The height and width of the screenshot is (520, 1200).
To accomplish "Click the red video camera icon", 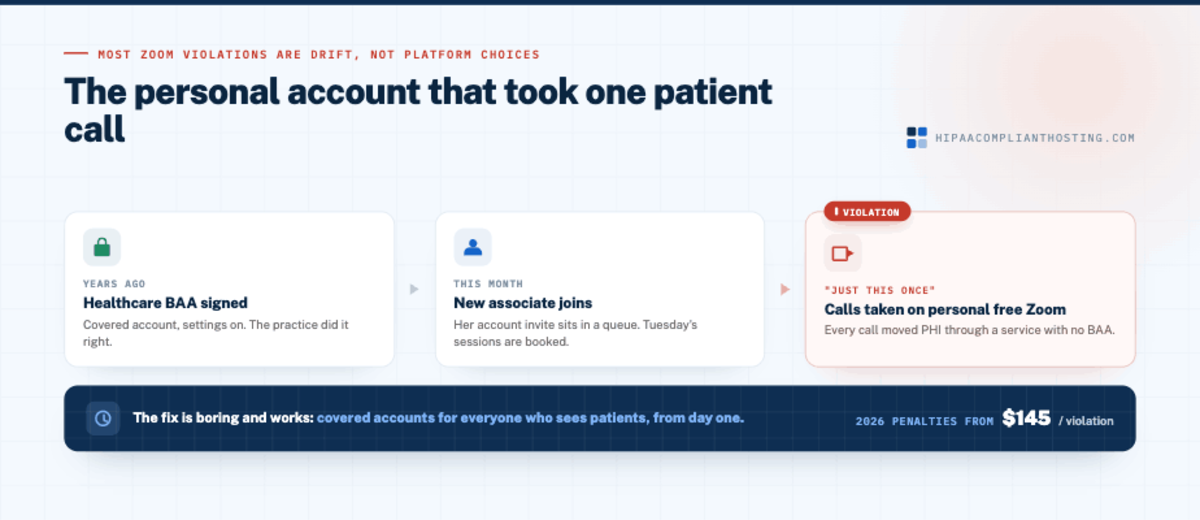I will tap(843, 253).
